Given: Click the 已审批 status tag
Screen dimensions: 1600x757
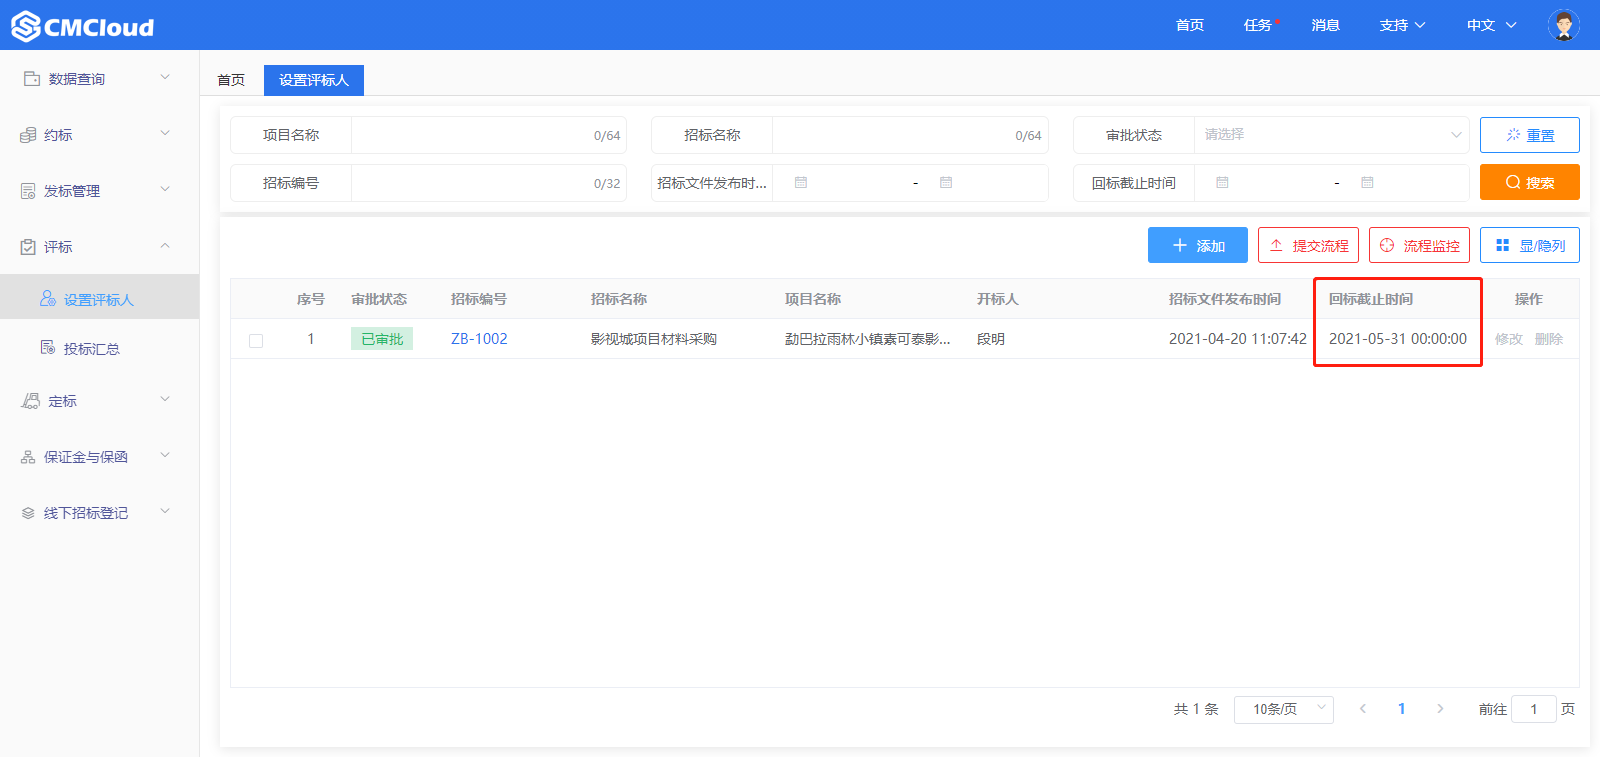Looking at the screenshot, I should [382, 339].
